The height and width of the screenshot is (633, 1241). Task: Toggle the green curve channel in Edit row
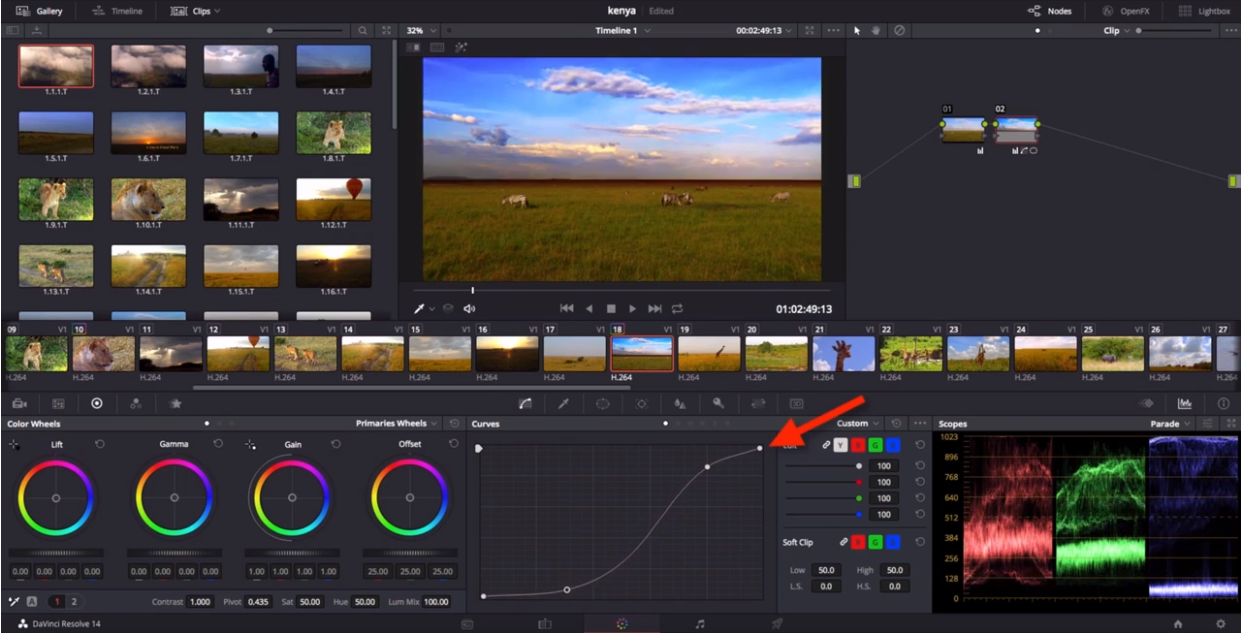(x=875, y=445)
